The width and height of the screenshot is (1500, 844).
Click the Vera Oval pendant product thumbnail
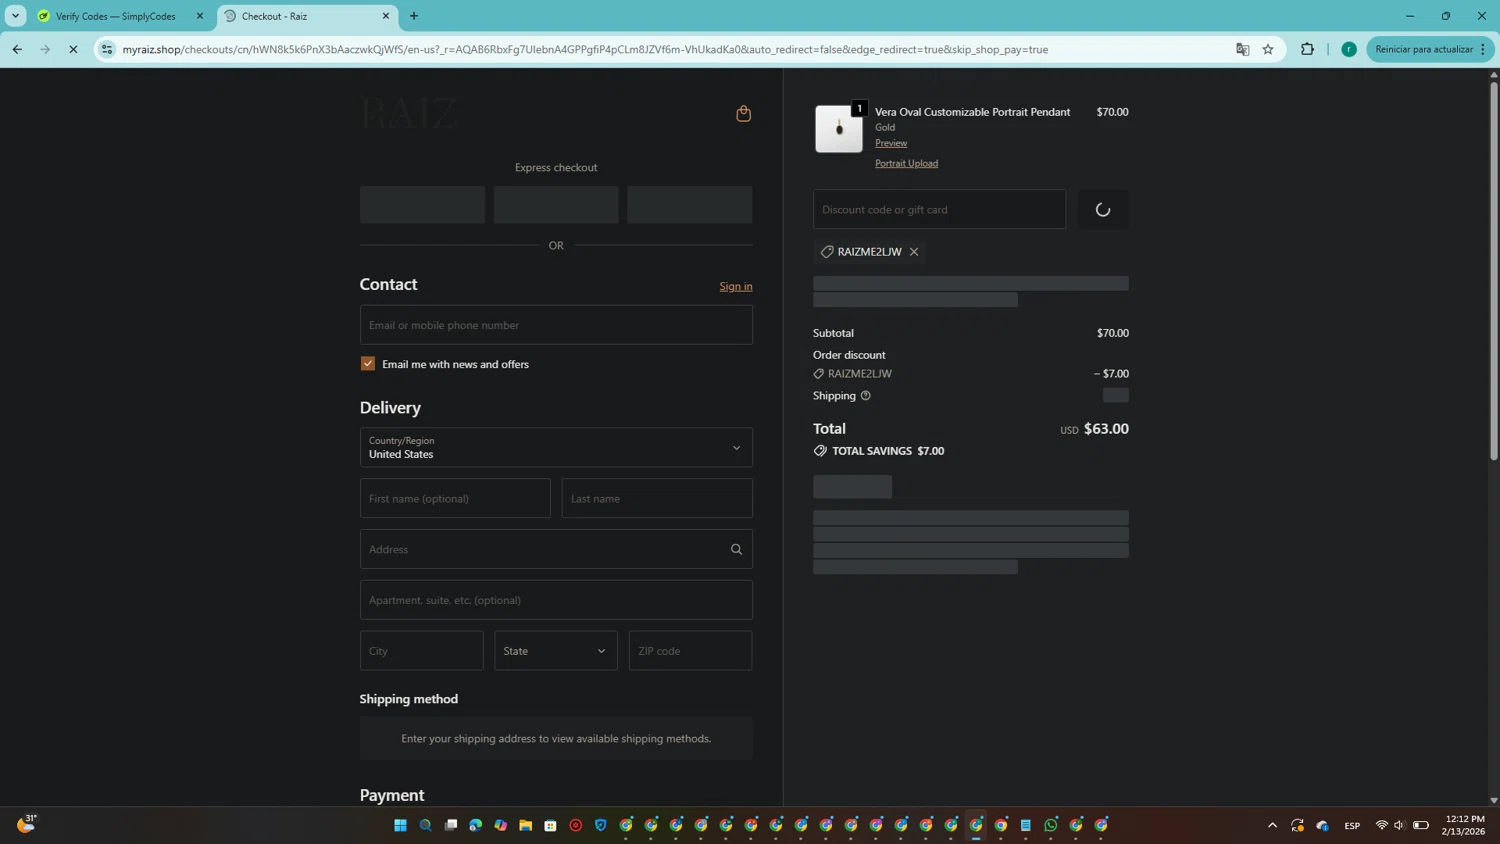coord(839,129)
